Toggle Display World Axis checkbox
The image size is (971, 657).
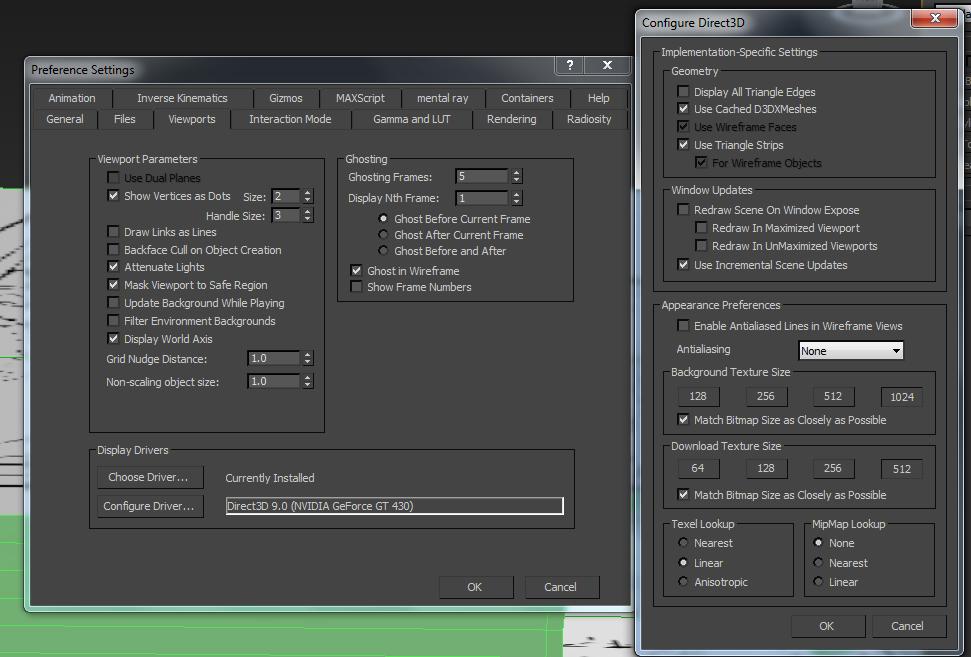coord(113,339)
